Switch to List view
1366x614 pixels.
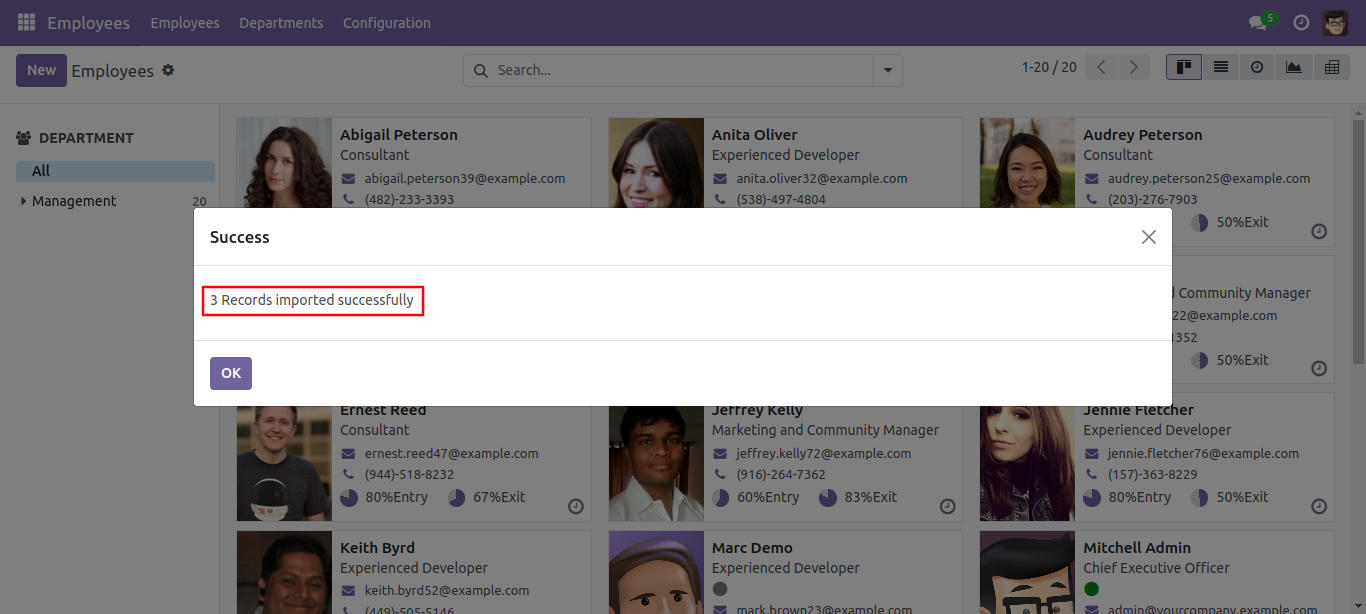point(1221,67)
